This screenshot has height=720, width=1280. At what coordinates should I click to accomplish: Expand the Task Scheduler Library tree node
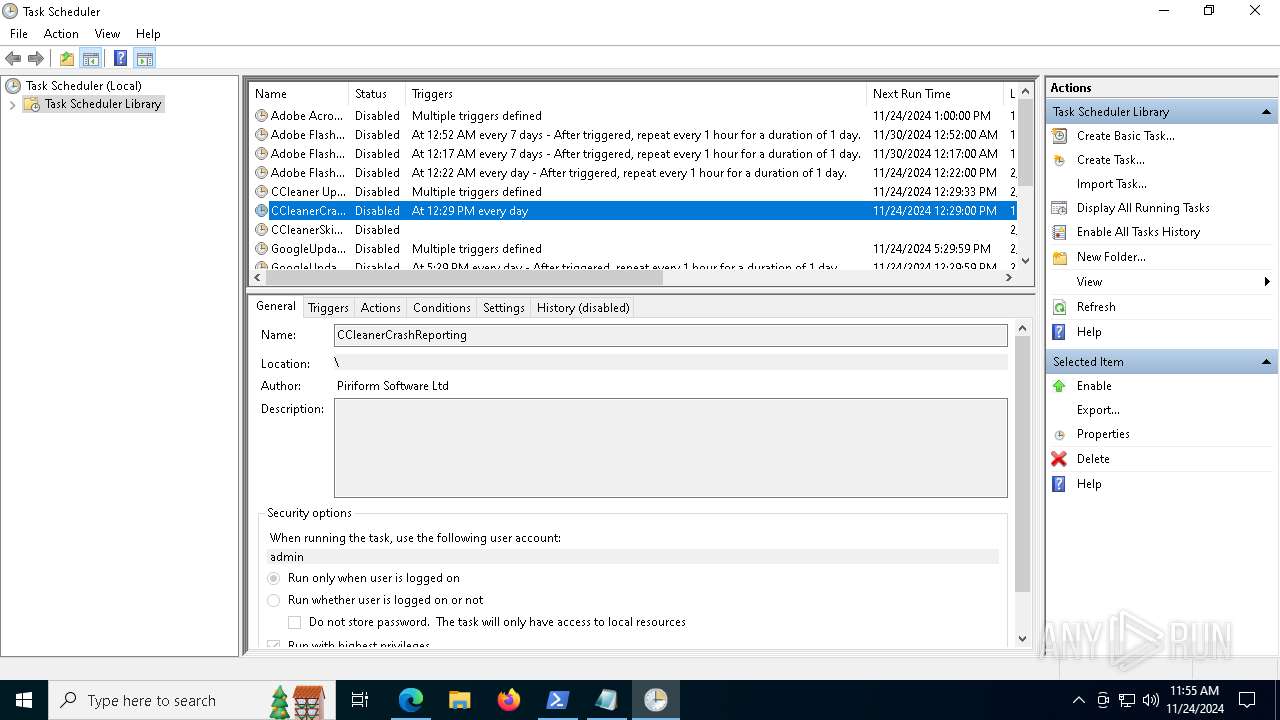pos(12,104)
